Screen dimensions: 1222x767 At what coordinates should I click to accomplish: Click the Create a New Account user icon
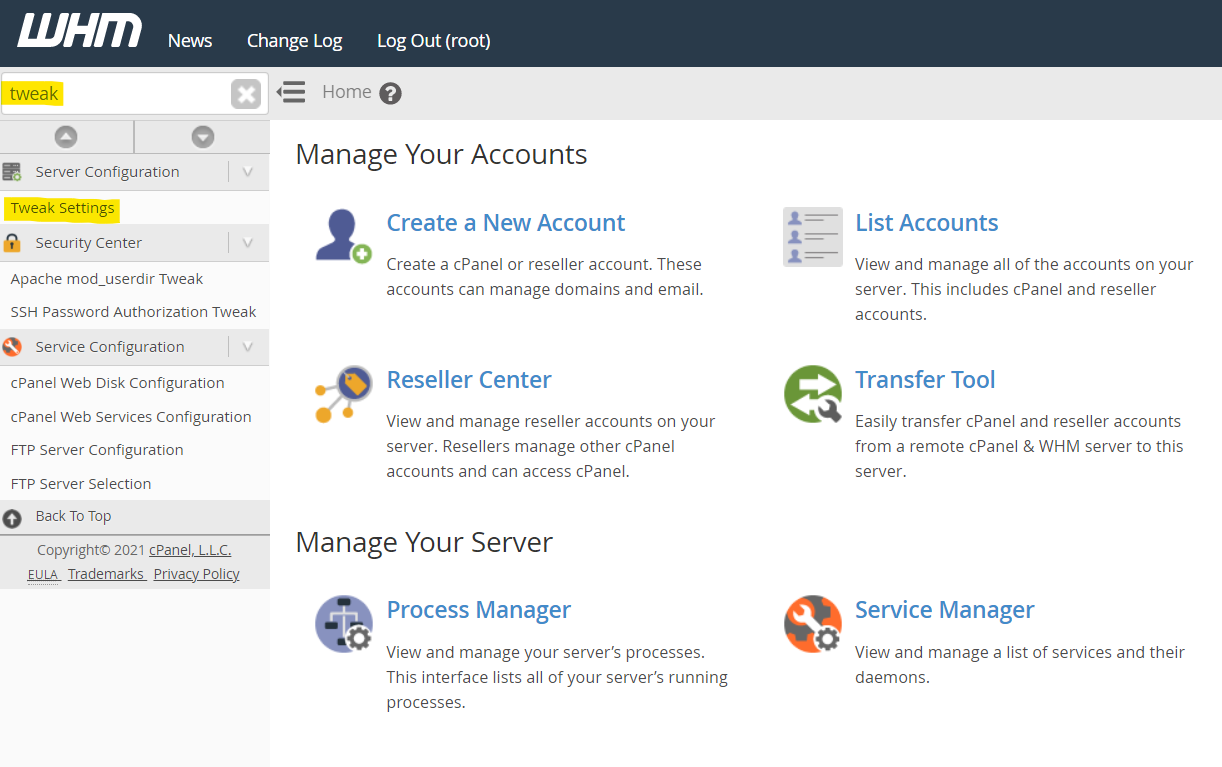click(343, 236)
